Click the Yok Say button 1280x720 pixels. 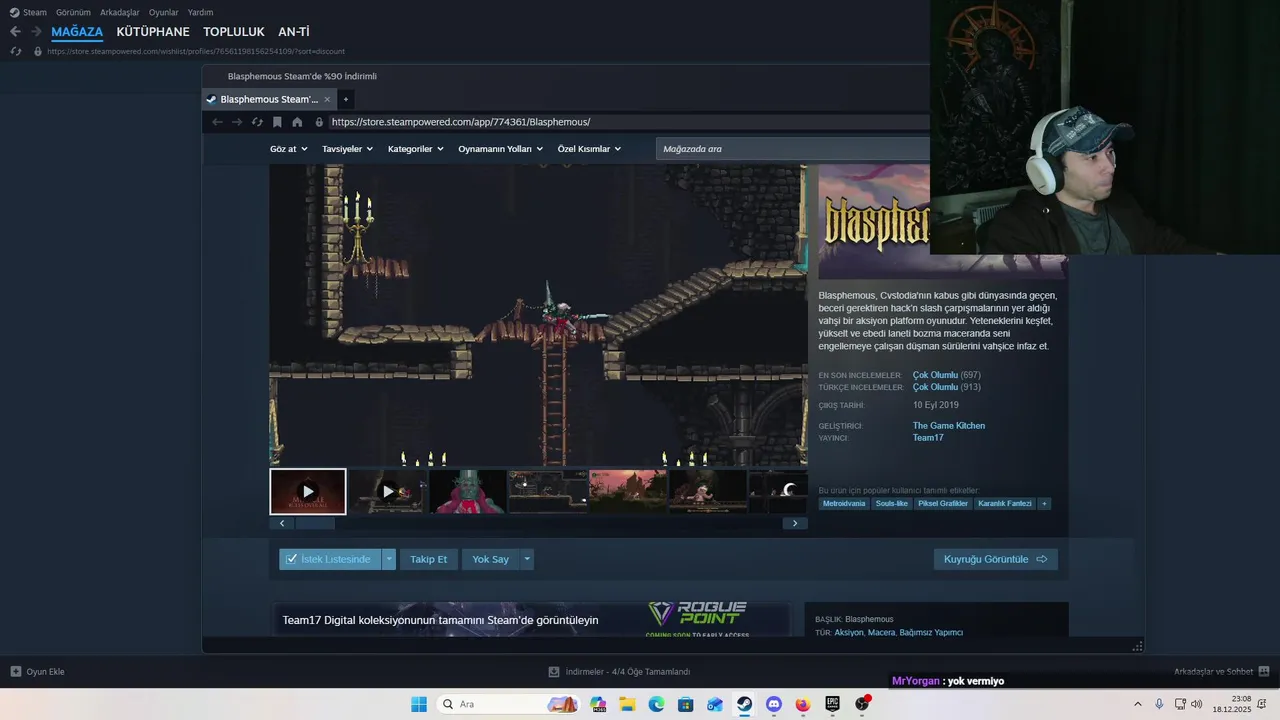[x=490, y=559]
